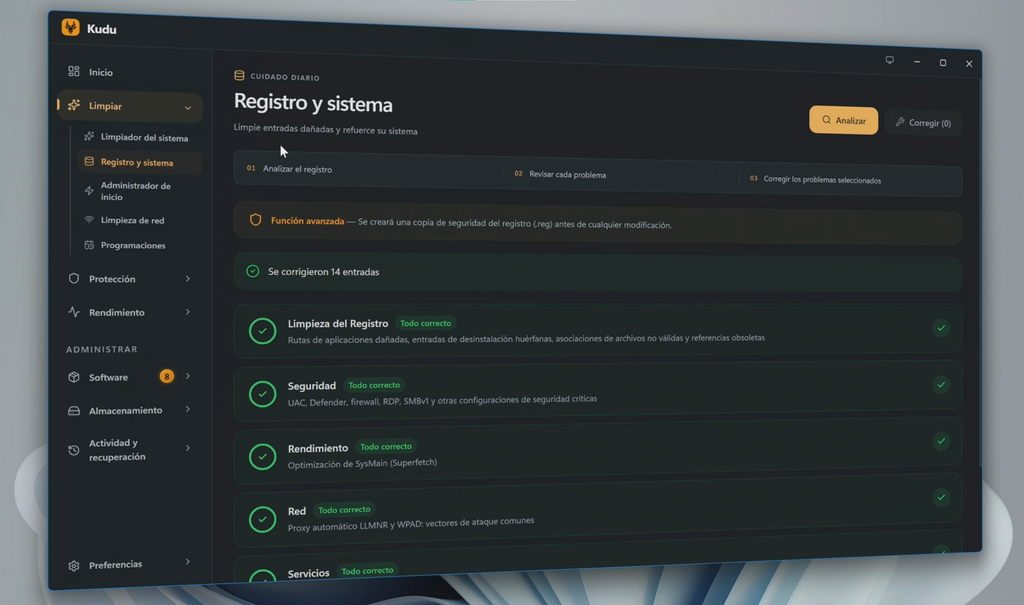Click the monitor icon in title bar
The image size is (1024, 605).
tap(889, 59)
